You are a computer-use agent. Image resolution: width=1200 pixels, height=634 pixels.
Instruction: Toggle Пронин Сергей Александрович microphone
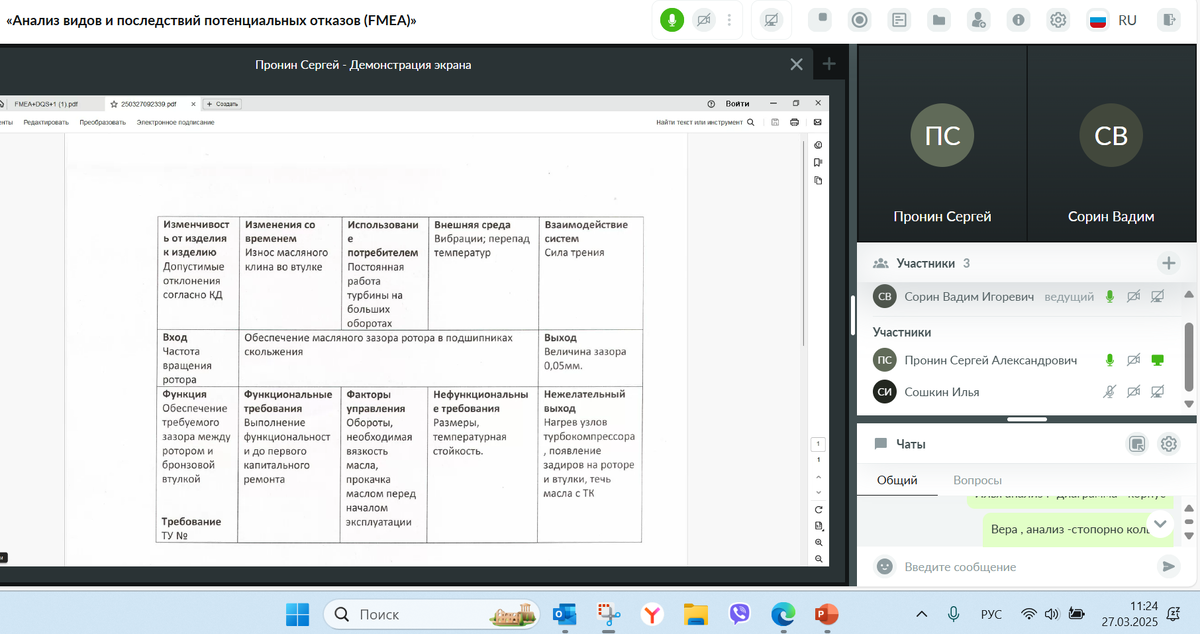(1110, 360)
